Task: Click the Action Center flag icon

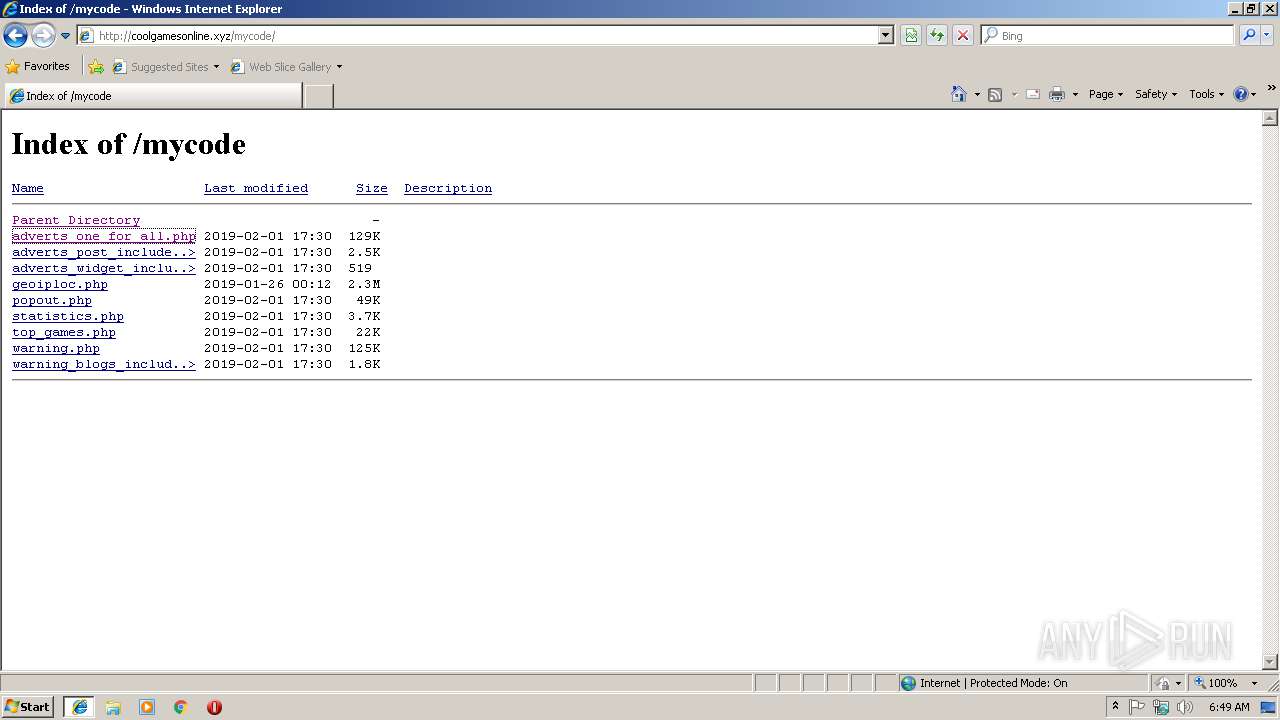Action: [1137, 707]
